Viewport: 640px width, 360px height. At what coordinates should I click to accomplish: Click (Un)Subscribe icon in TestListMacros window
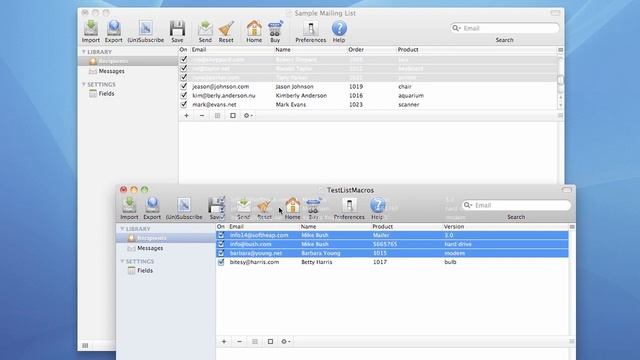pyautogui.click(x=184, y=205)
